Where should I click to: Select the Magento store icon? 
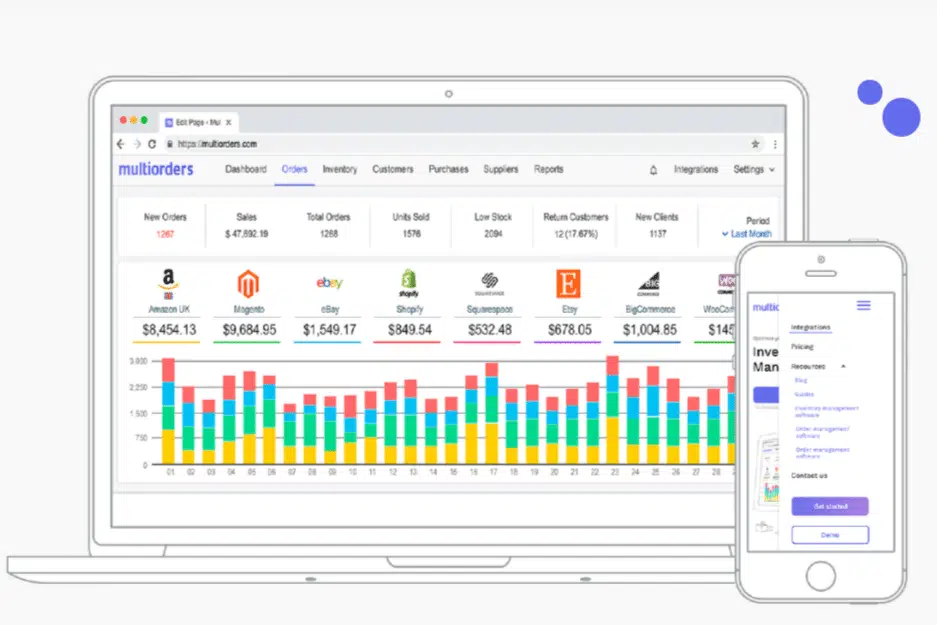click(x=248, y=284)
